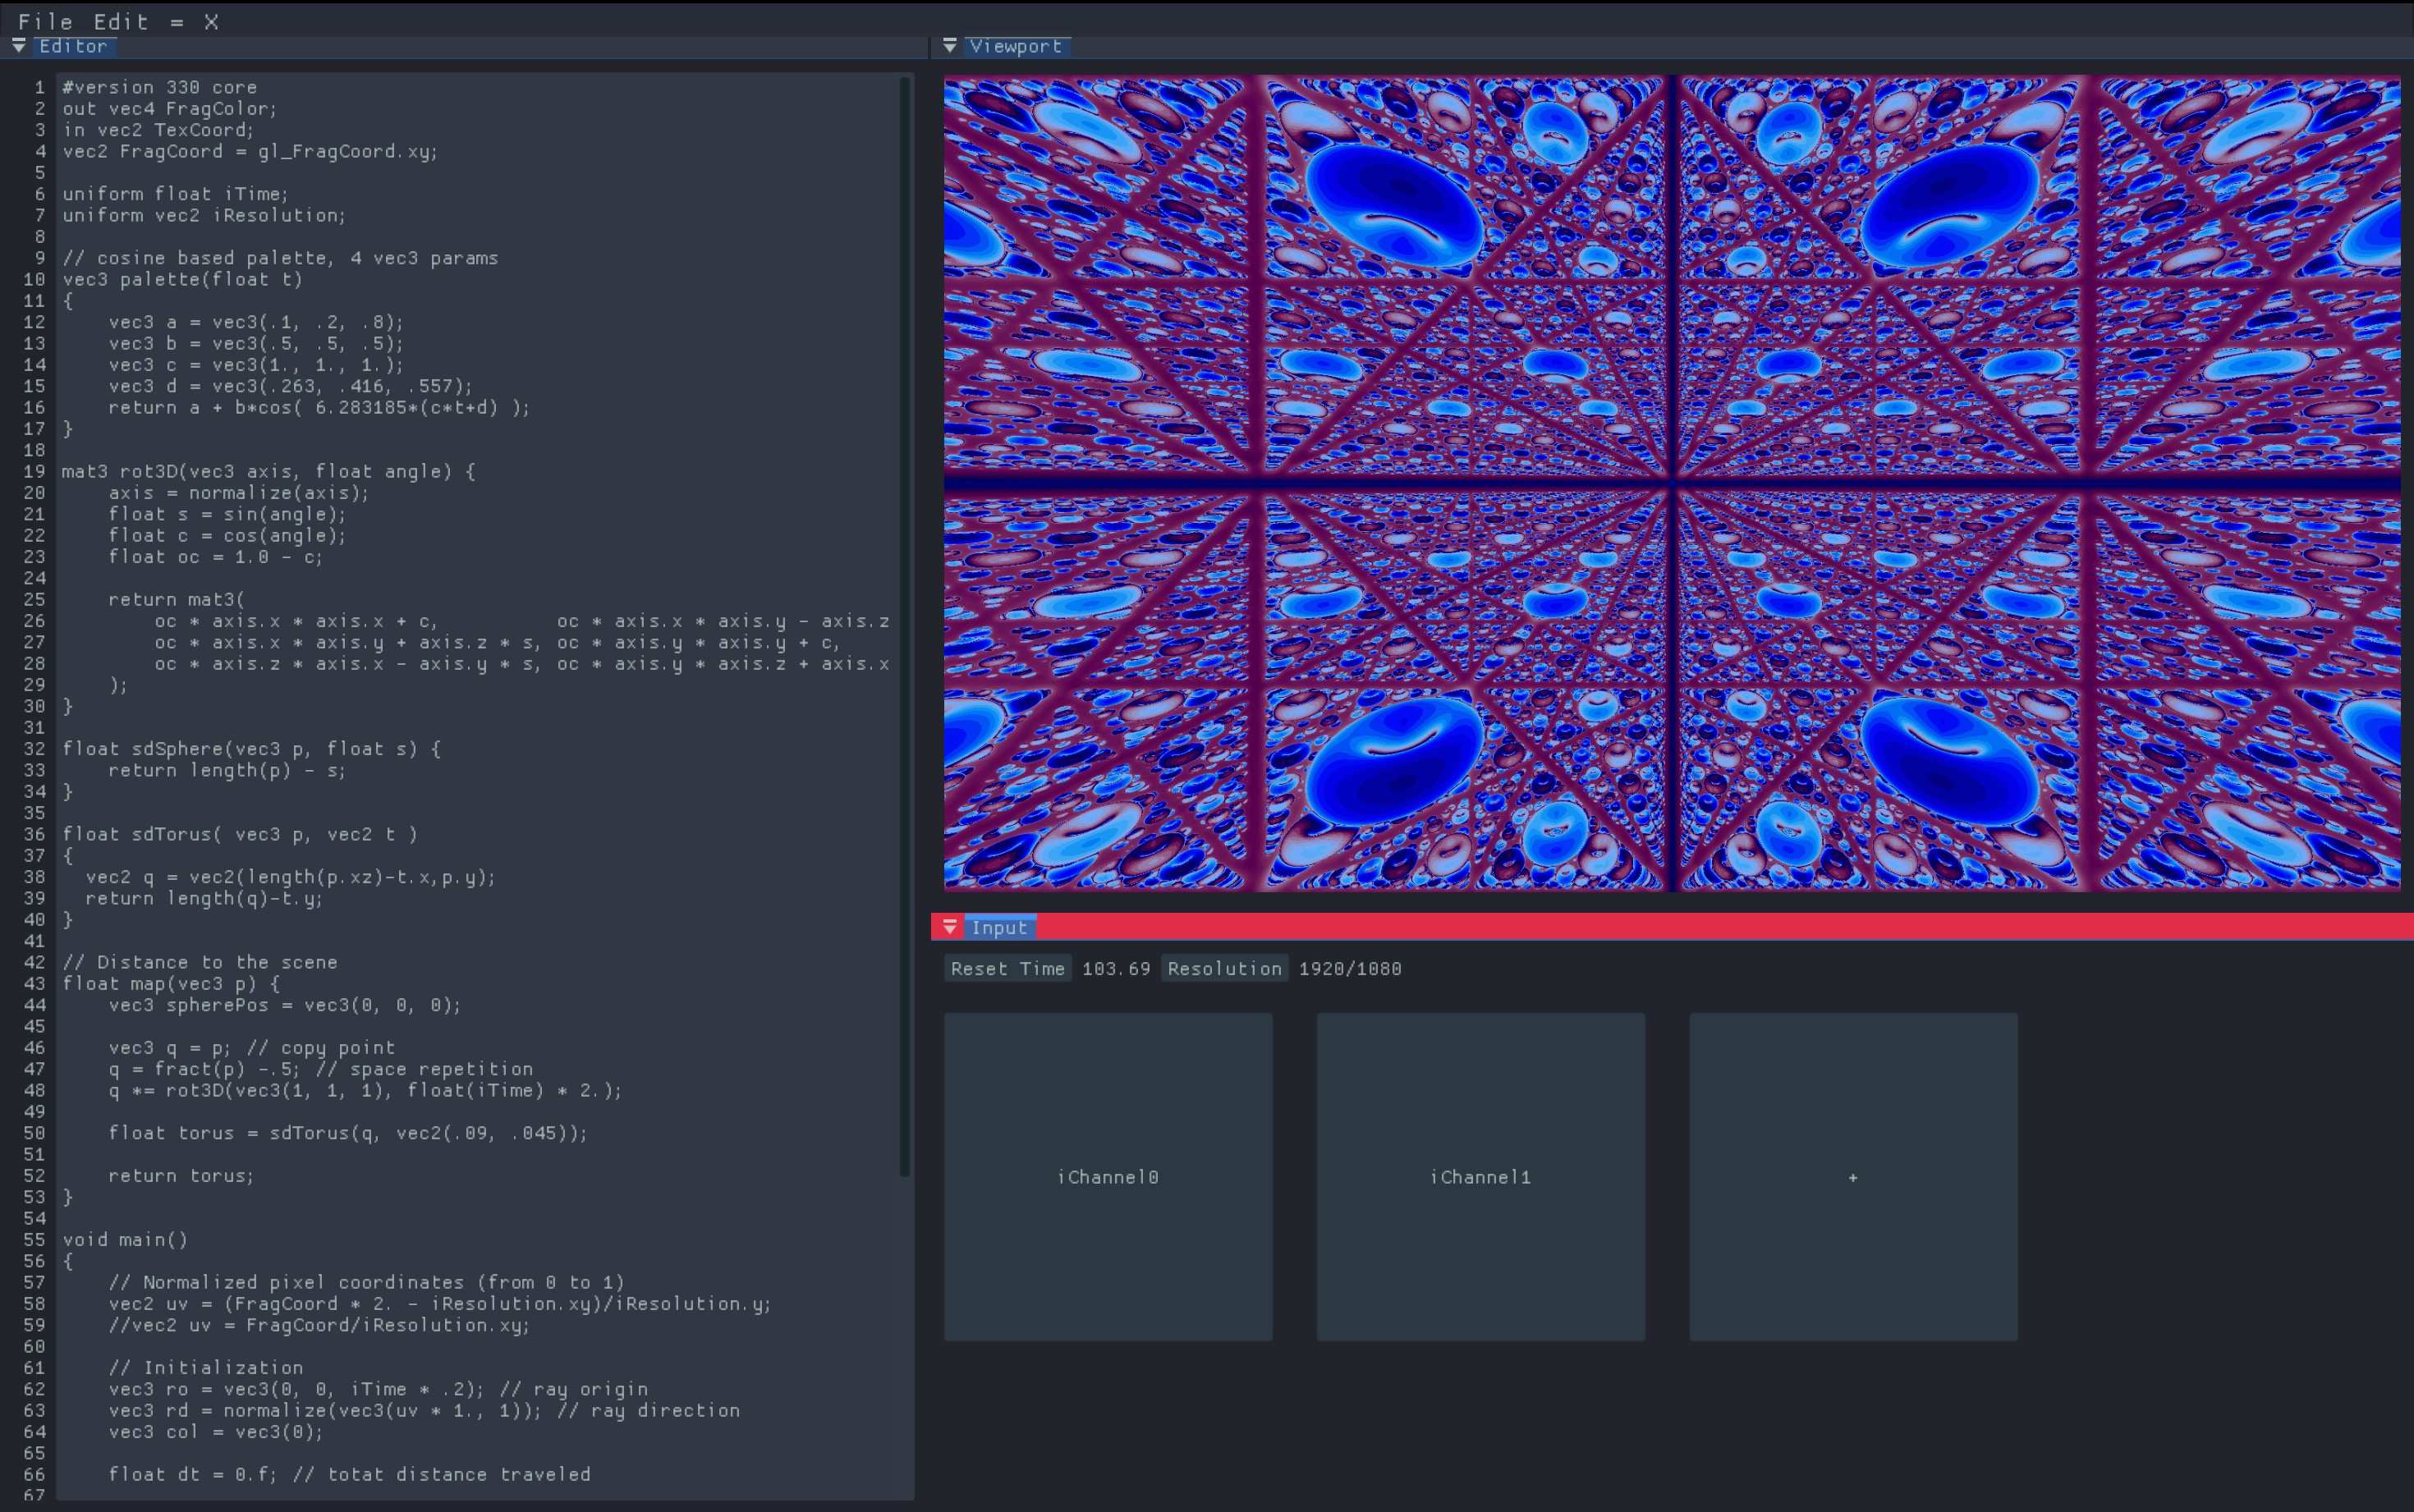Collapse the Input panel

(951, 927)
